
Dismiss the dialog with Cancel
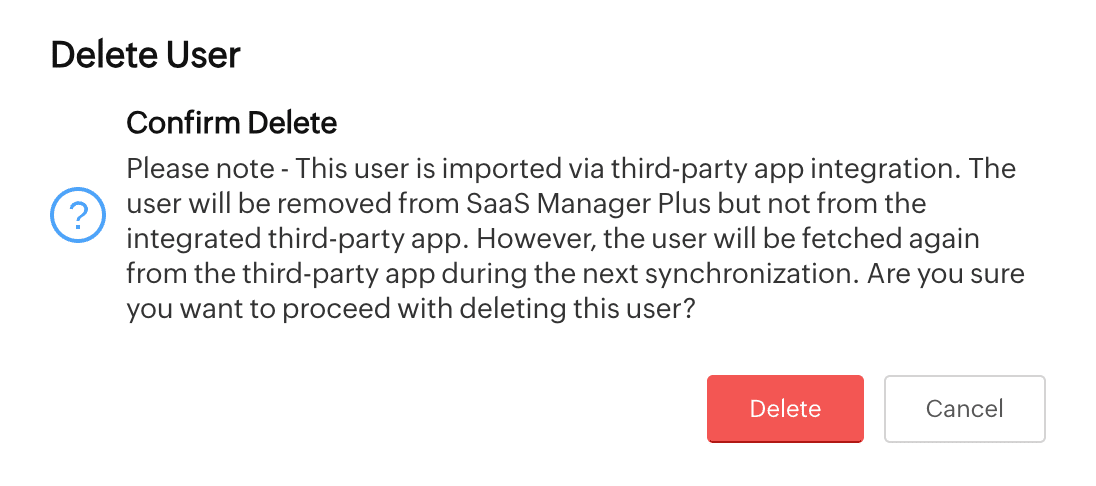click(x=965, y=409)
